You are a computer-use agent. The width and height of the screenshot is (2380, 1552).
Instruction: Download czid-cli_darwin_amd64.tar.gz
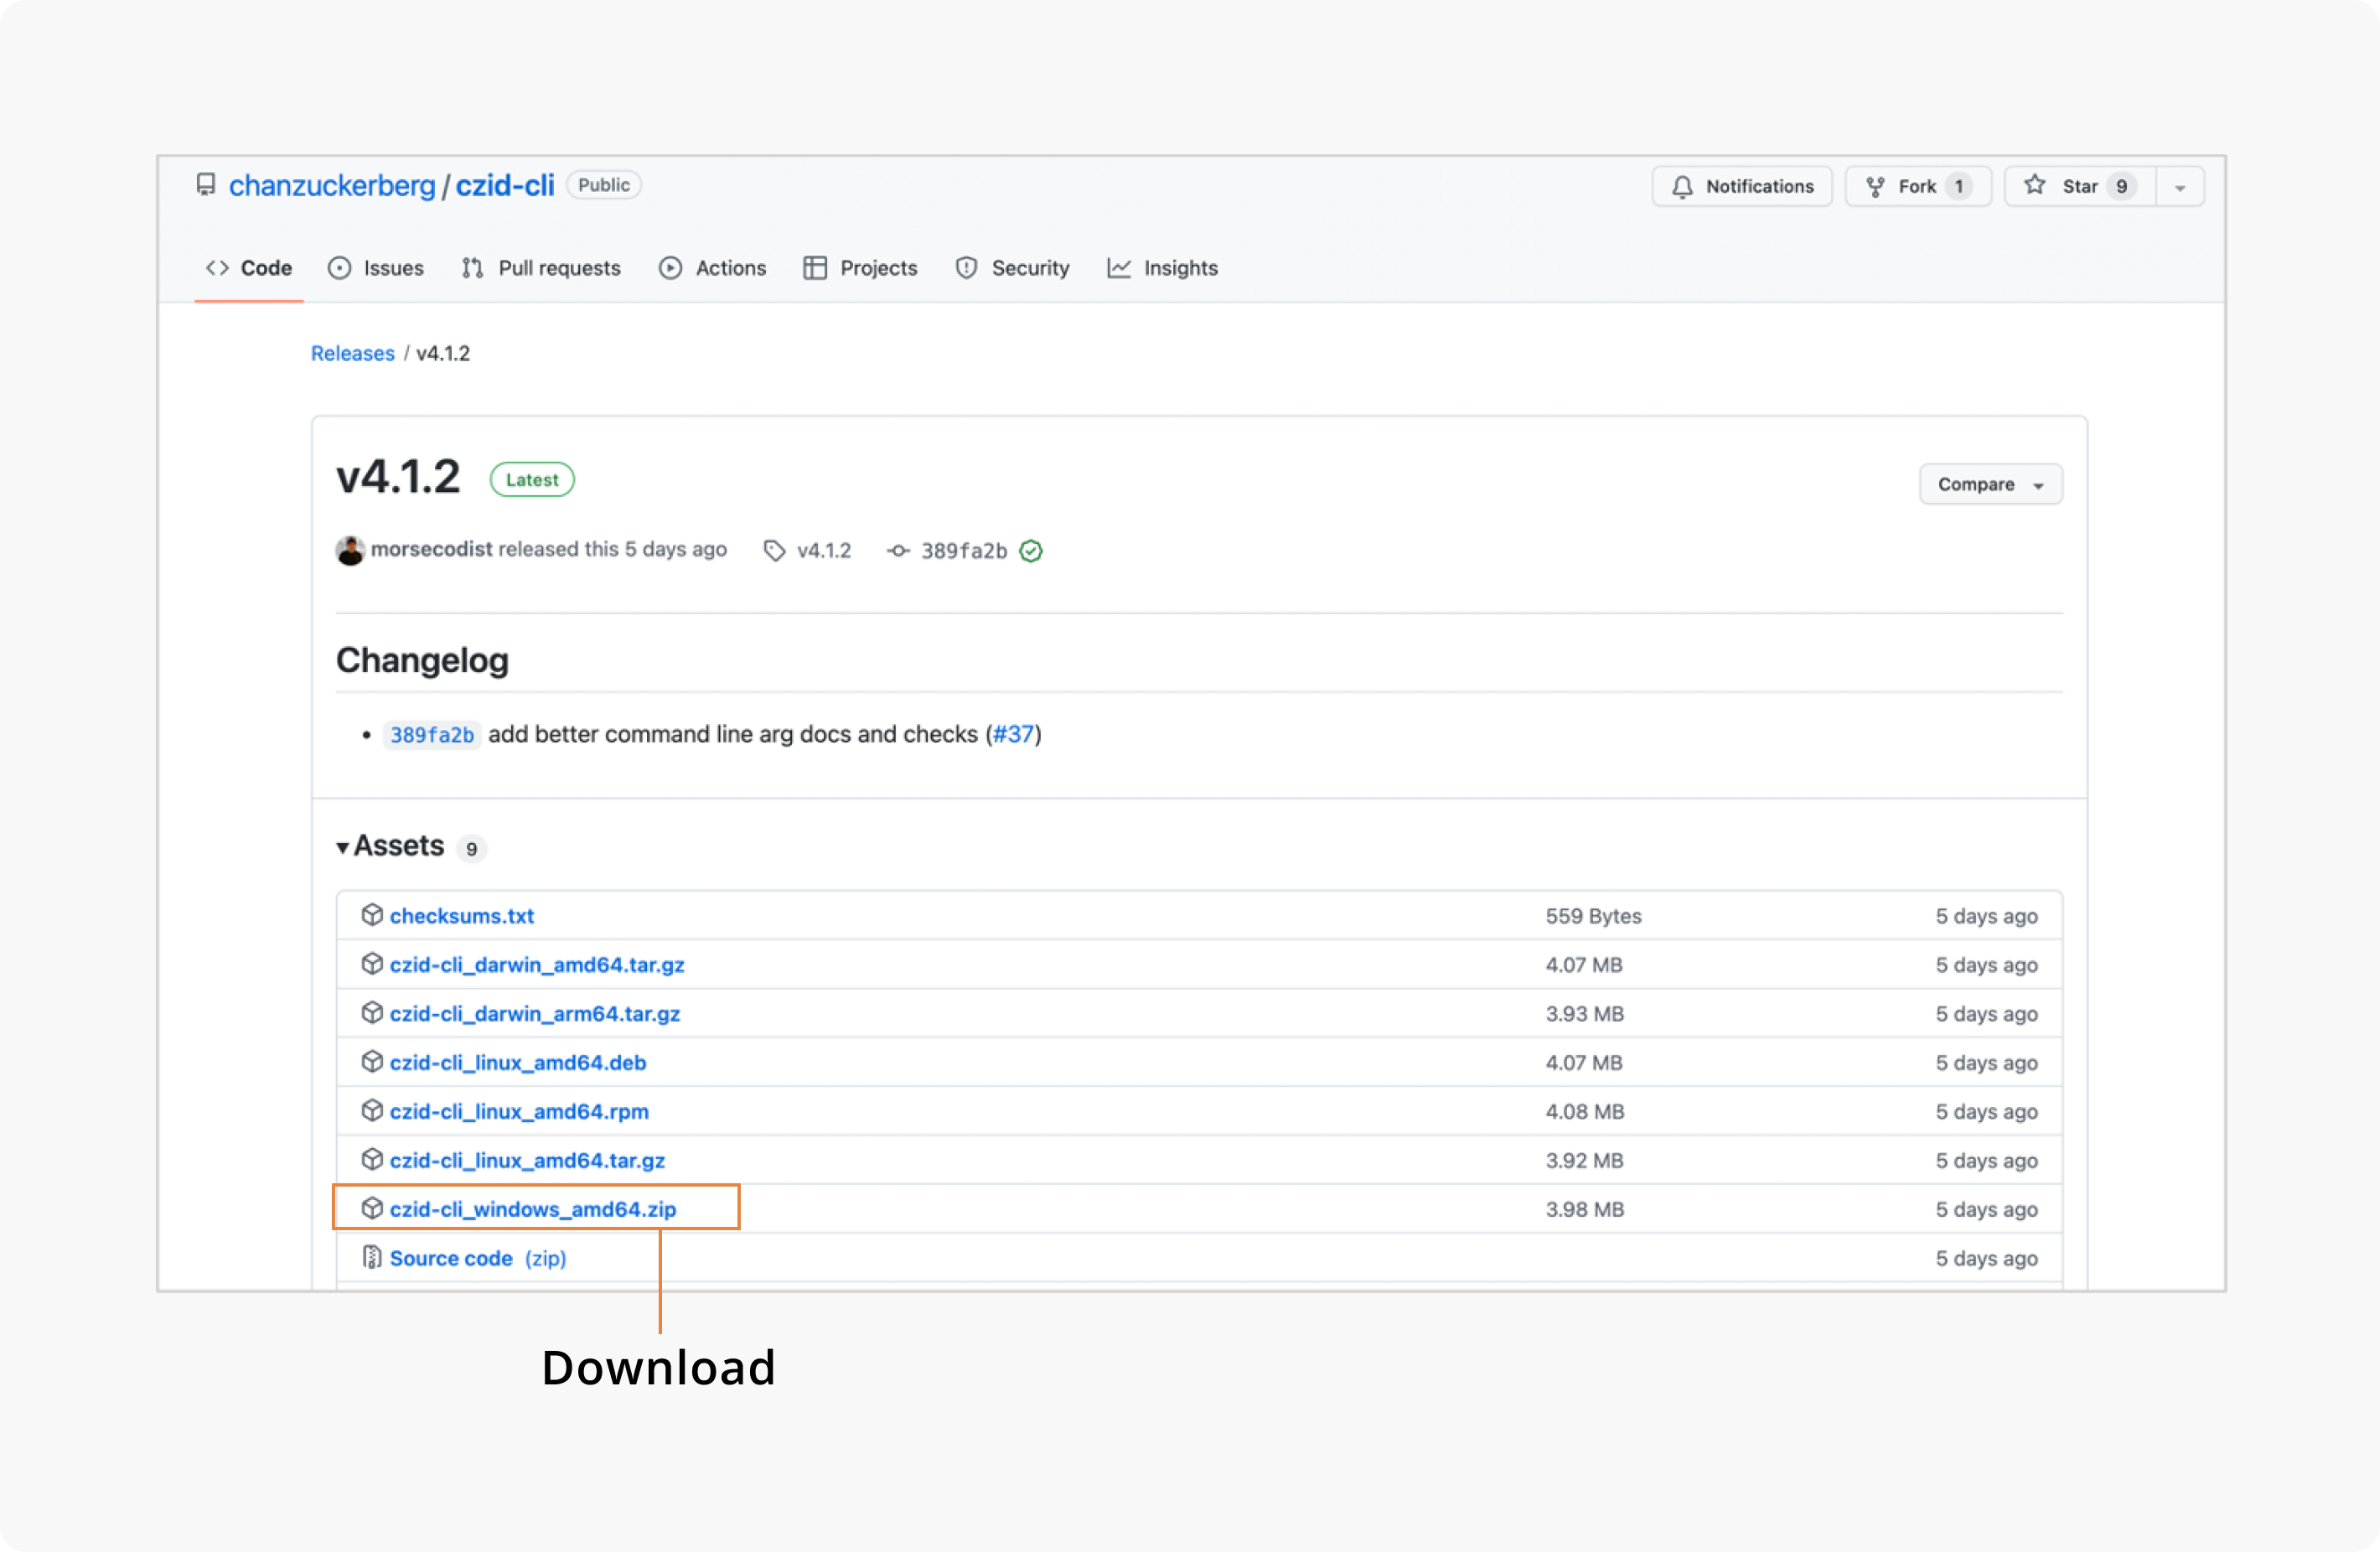pos(537,965)
